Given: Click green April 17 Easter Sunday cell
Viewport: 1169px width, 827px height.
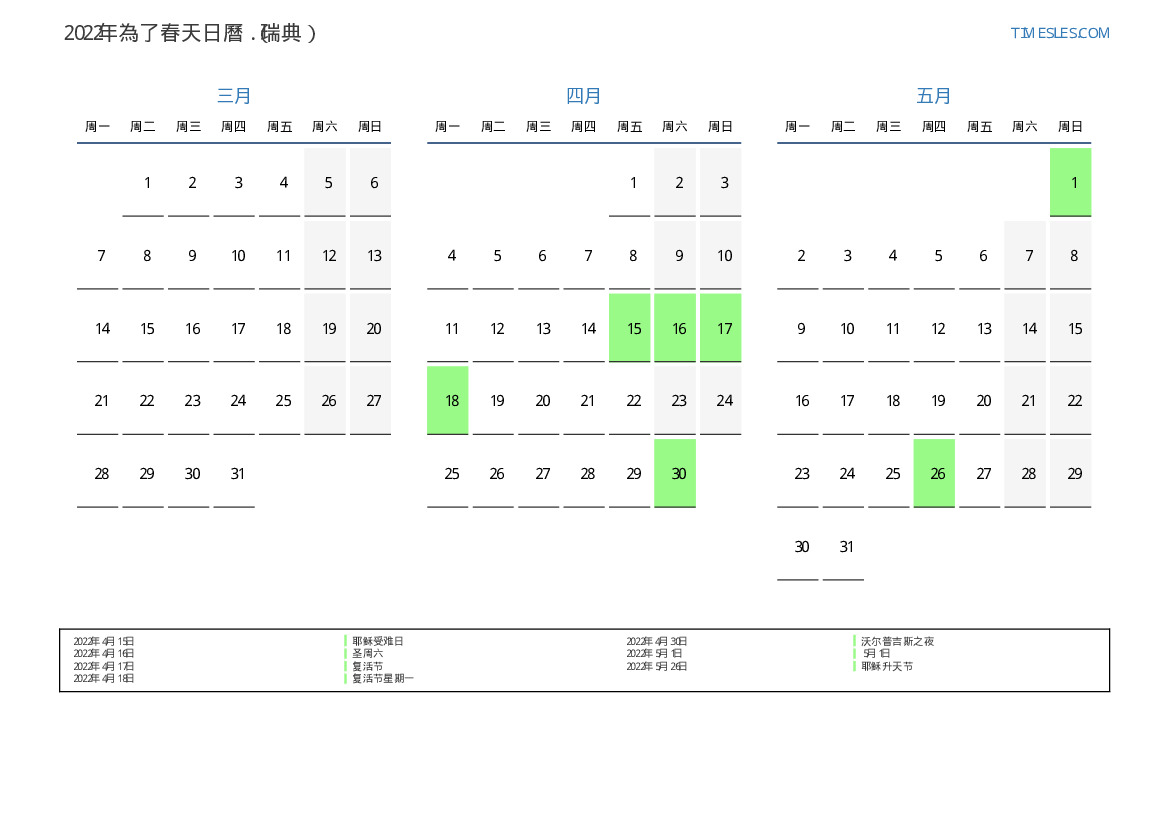Looking at the screenshot, I should [x=721, y=328].
